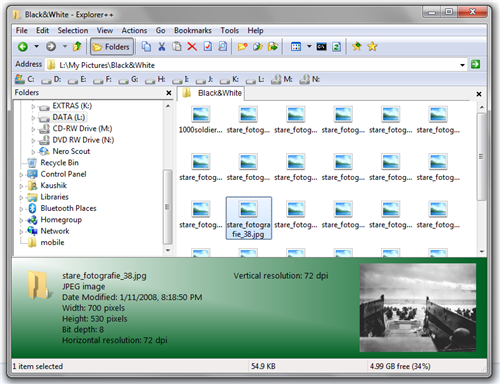Select Bluetooth Places in tree

[68, 208]
